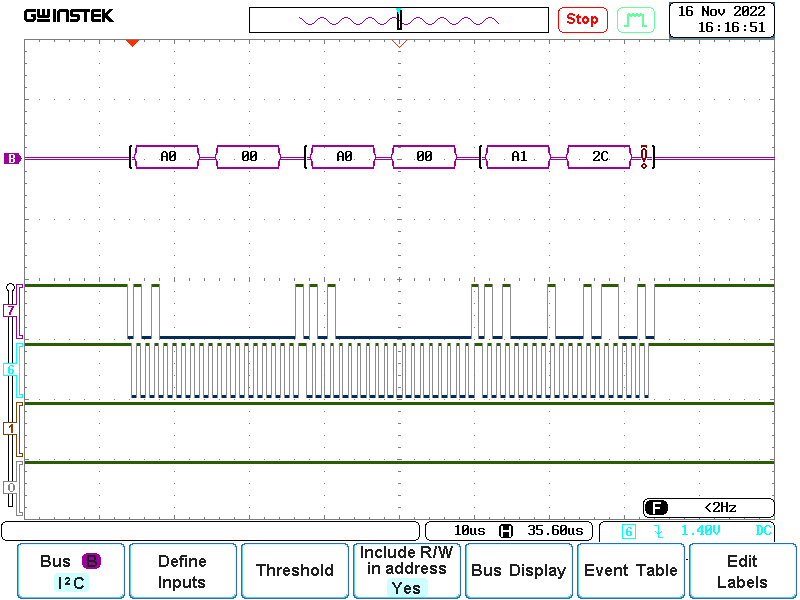Select the channel 6 marker on left edge
Screen dimensions: 800x600
[x=12, y=370]
